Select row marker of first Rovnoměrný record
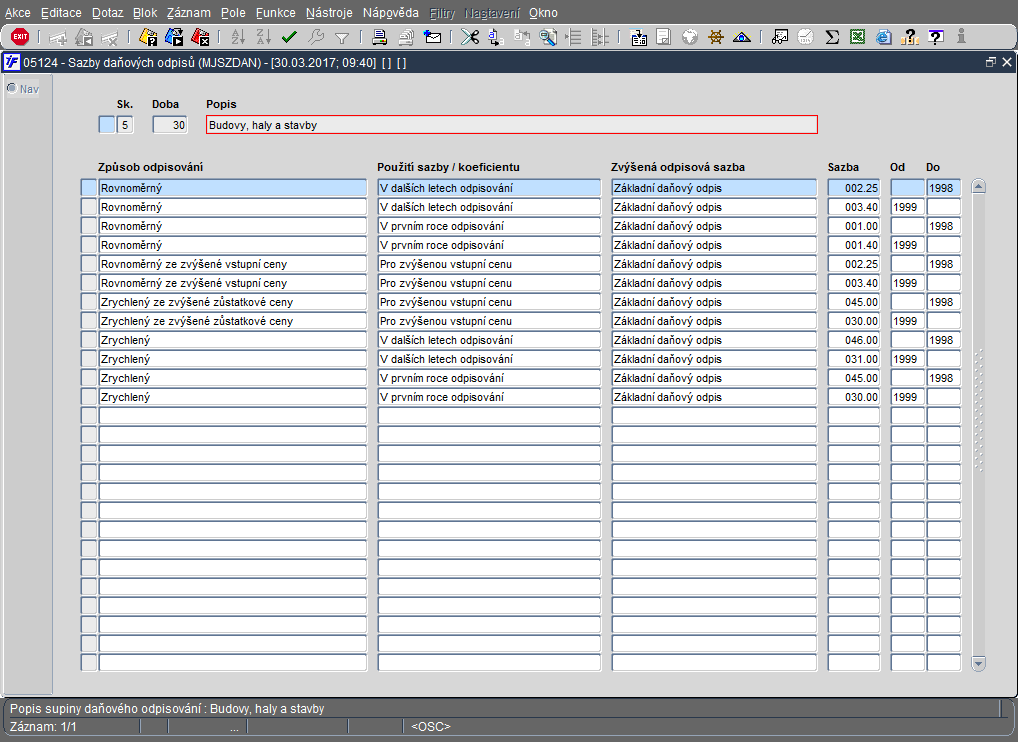Image resolution: width=1018 pixels, height=742 pixels. click(x=88, y=188)
